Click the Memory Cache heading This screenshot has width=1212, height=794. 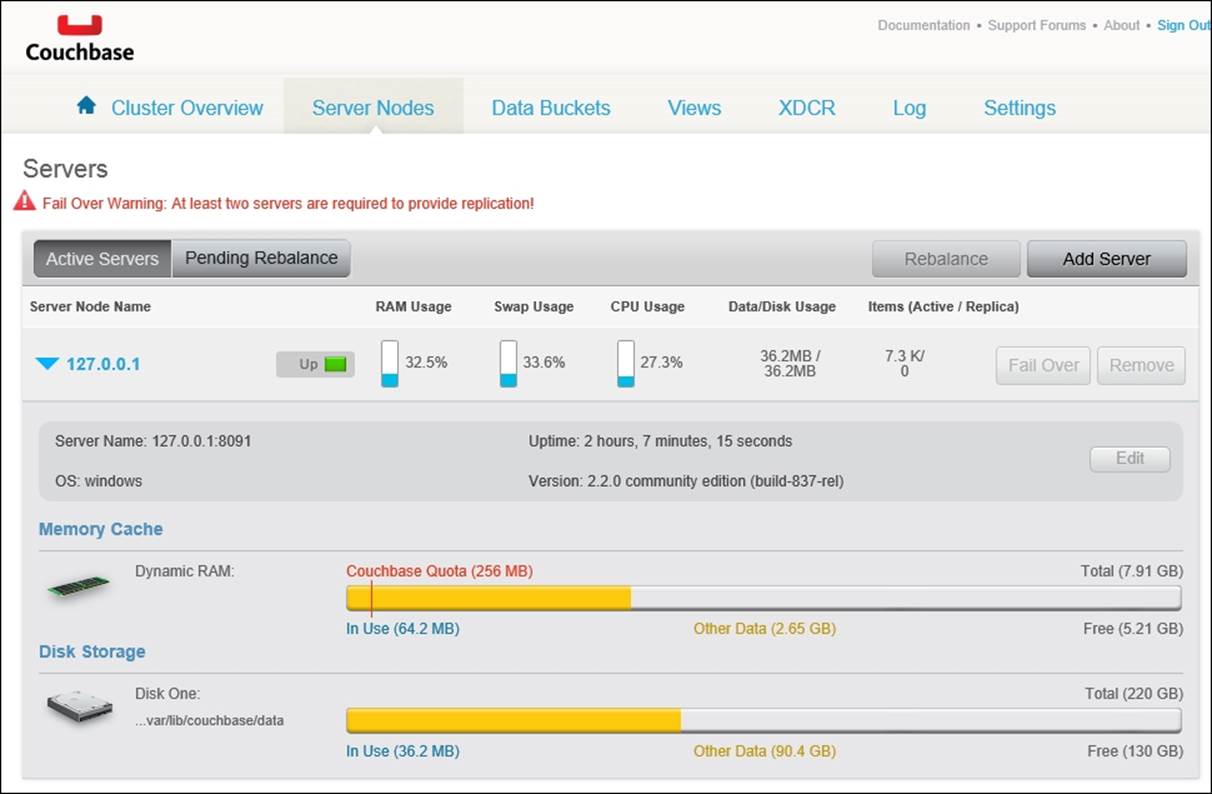coord(101,529)
